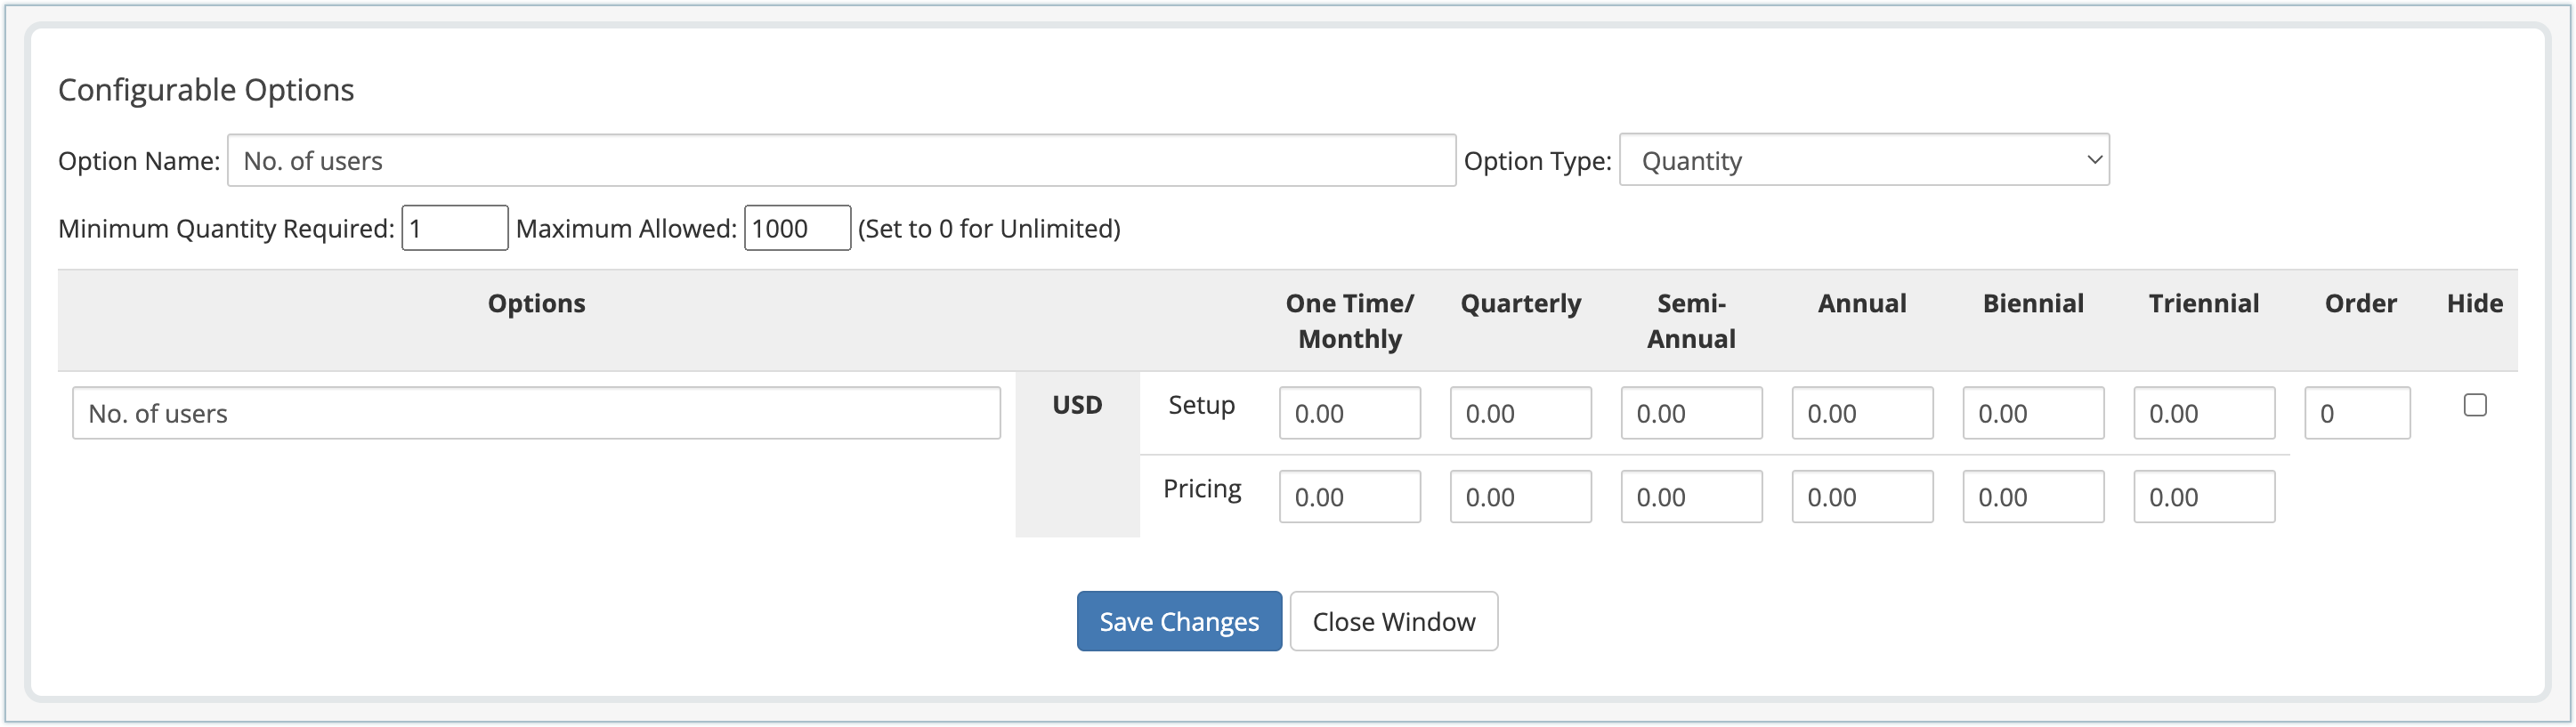Select the Maximum Allowed input box

pos(796,228)
